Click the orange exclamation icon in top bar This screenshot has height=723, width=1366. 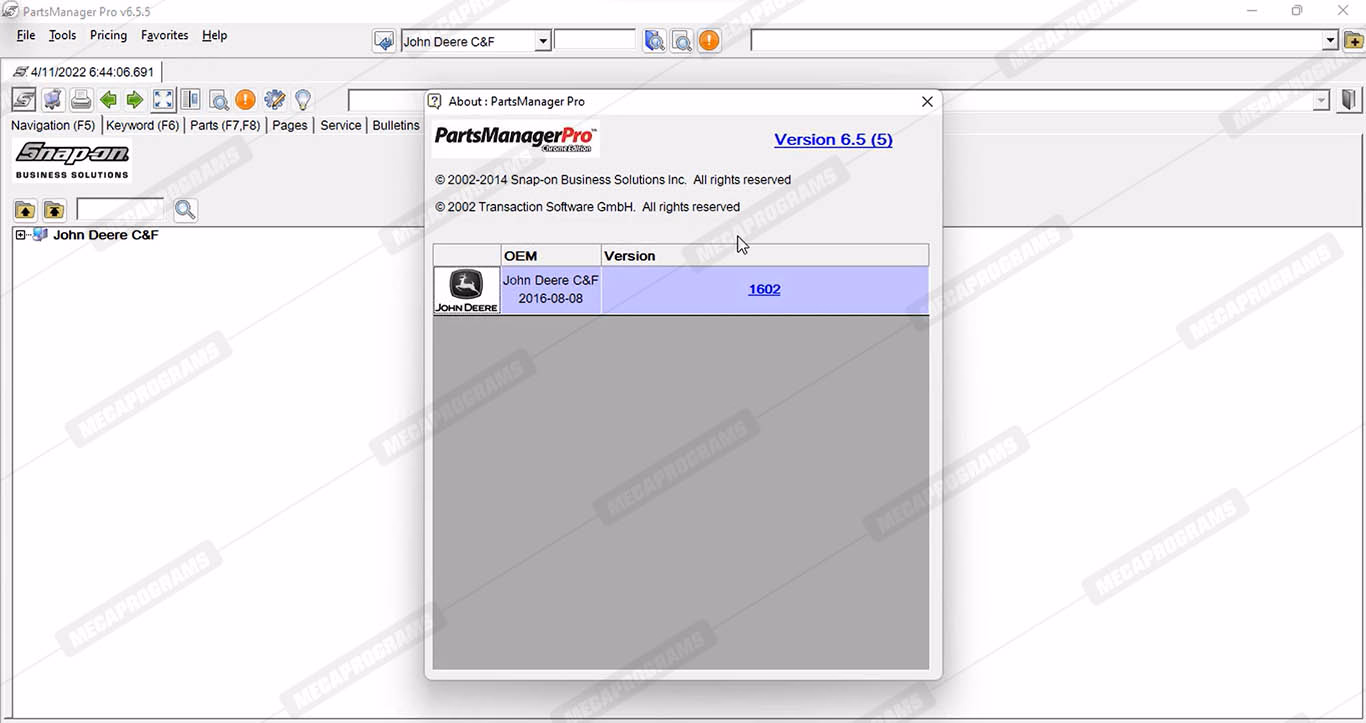709,41
